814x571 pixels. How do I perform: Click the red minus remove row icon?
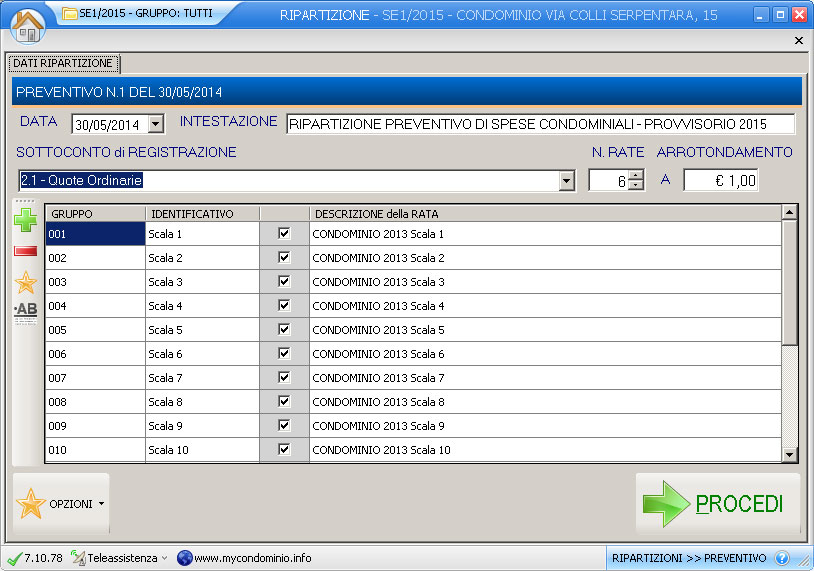26,250
